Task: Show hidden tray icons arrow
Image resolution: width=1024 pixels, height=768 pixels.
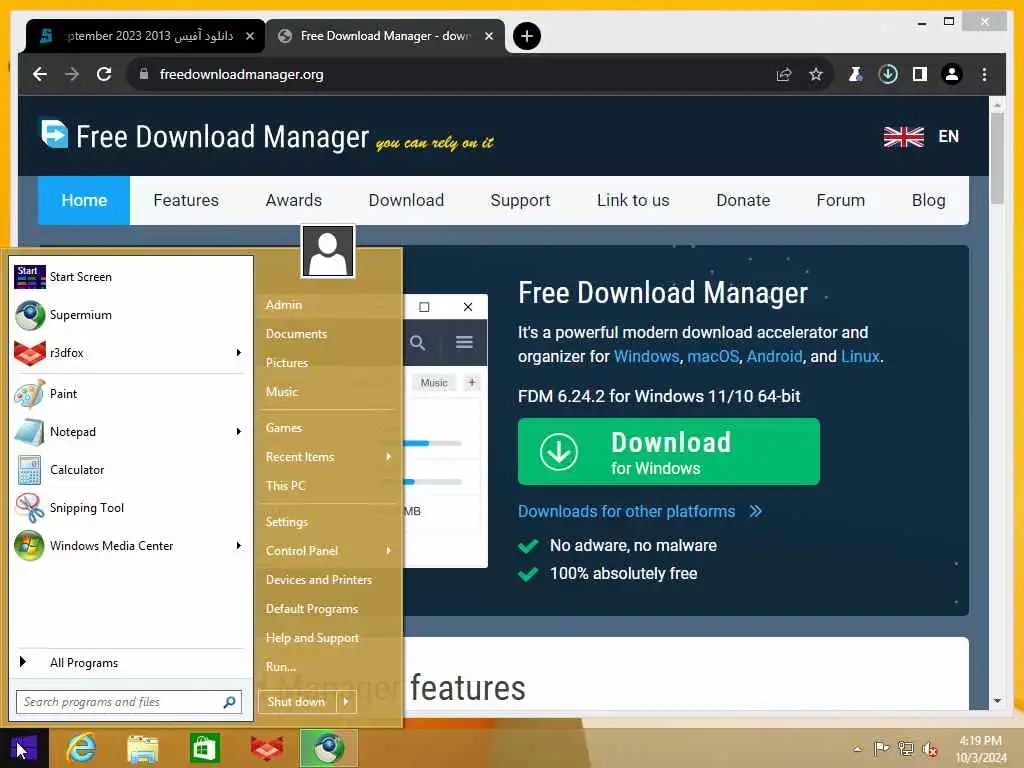Action: tap(857, 748)
